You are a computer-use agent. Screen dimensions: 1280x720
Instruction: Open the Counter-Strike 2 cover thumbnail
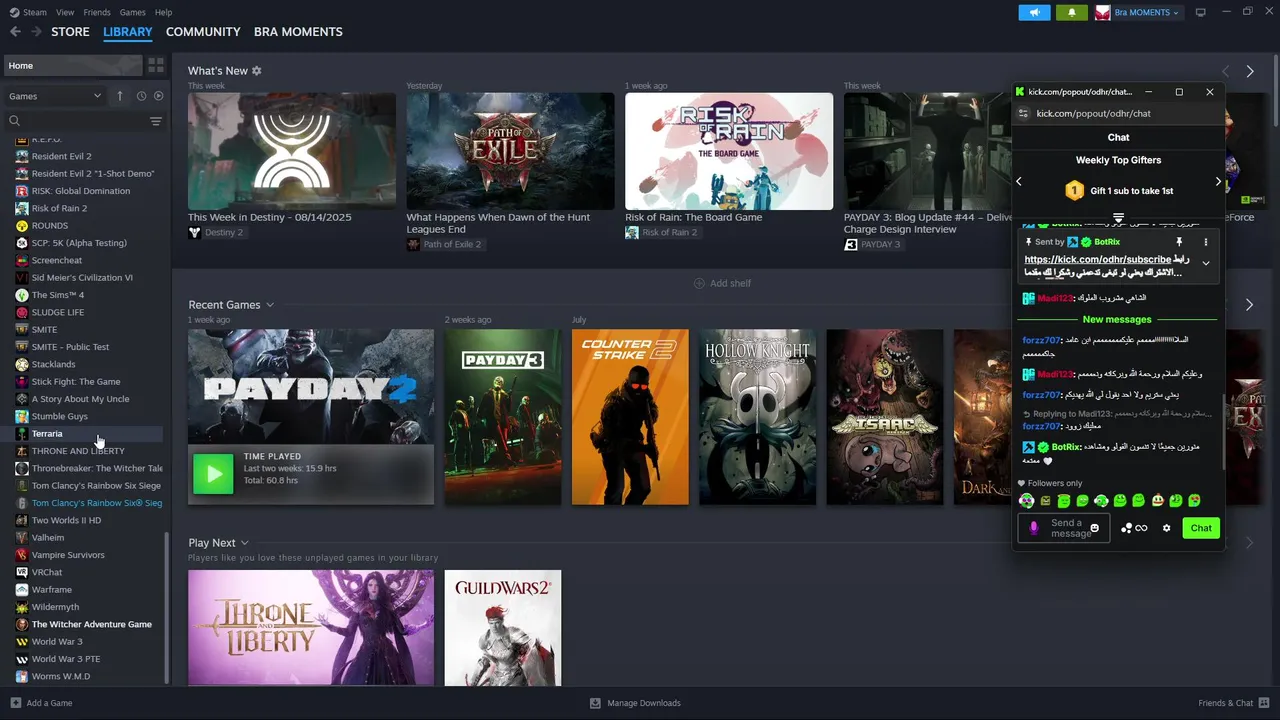click(630, 417)
